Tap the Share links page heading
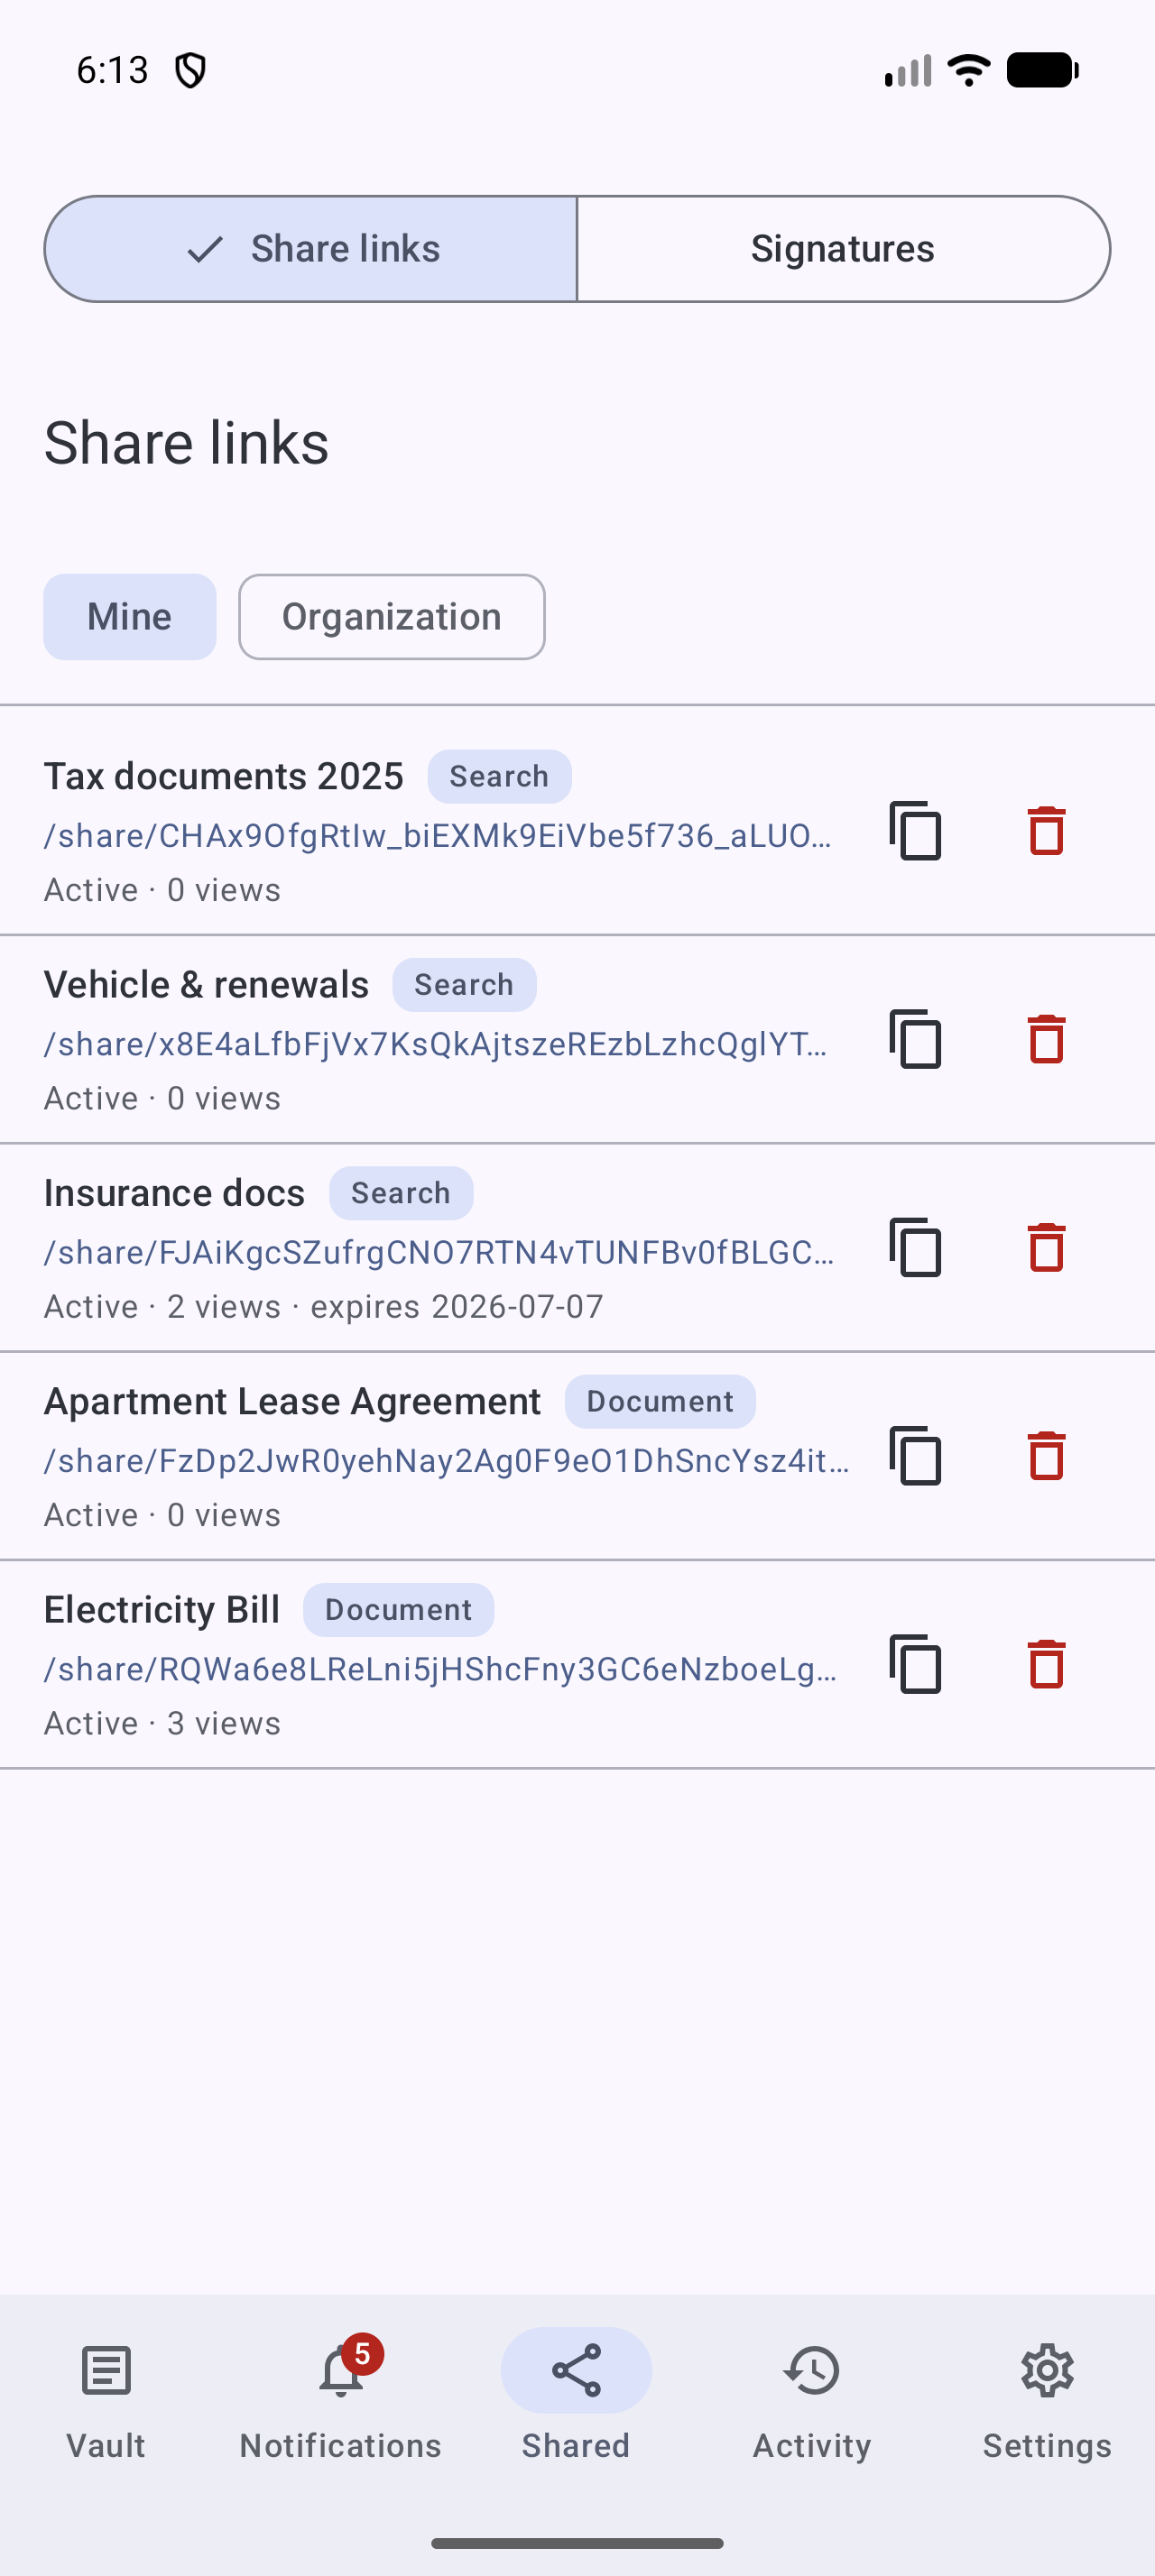 pos(186,443)
